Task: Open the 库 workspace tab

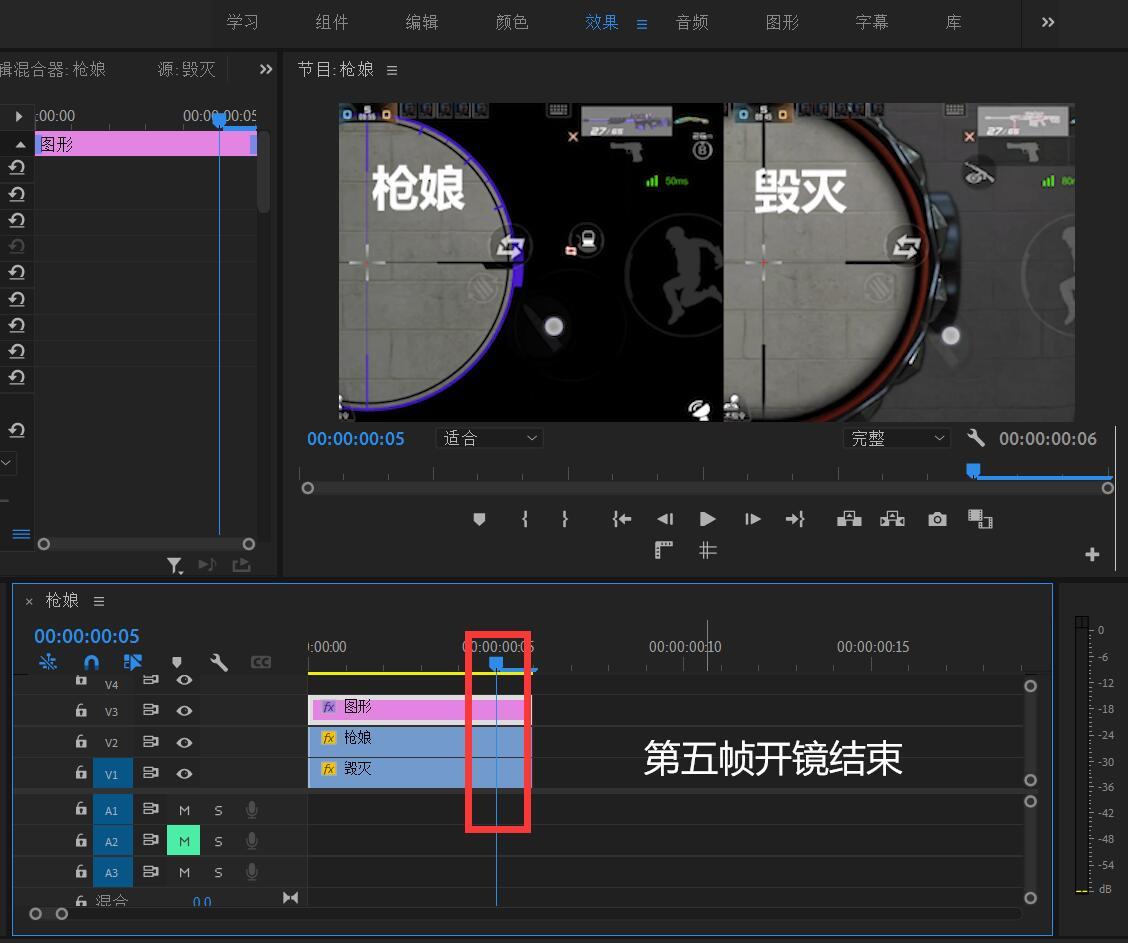Action: click(x=953, y=22)
